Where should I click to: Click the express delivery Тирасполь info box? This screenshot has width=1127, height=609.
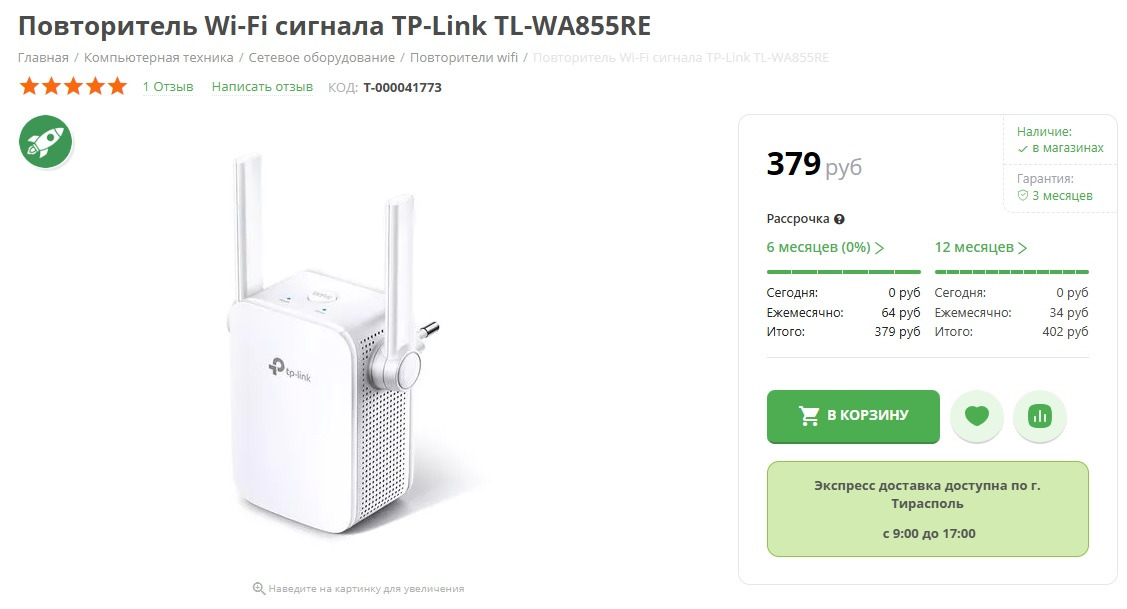927,509
